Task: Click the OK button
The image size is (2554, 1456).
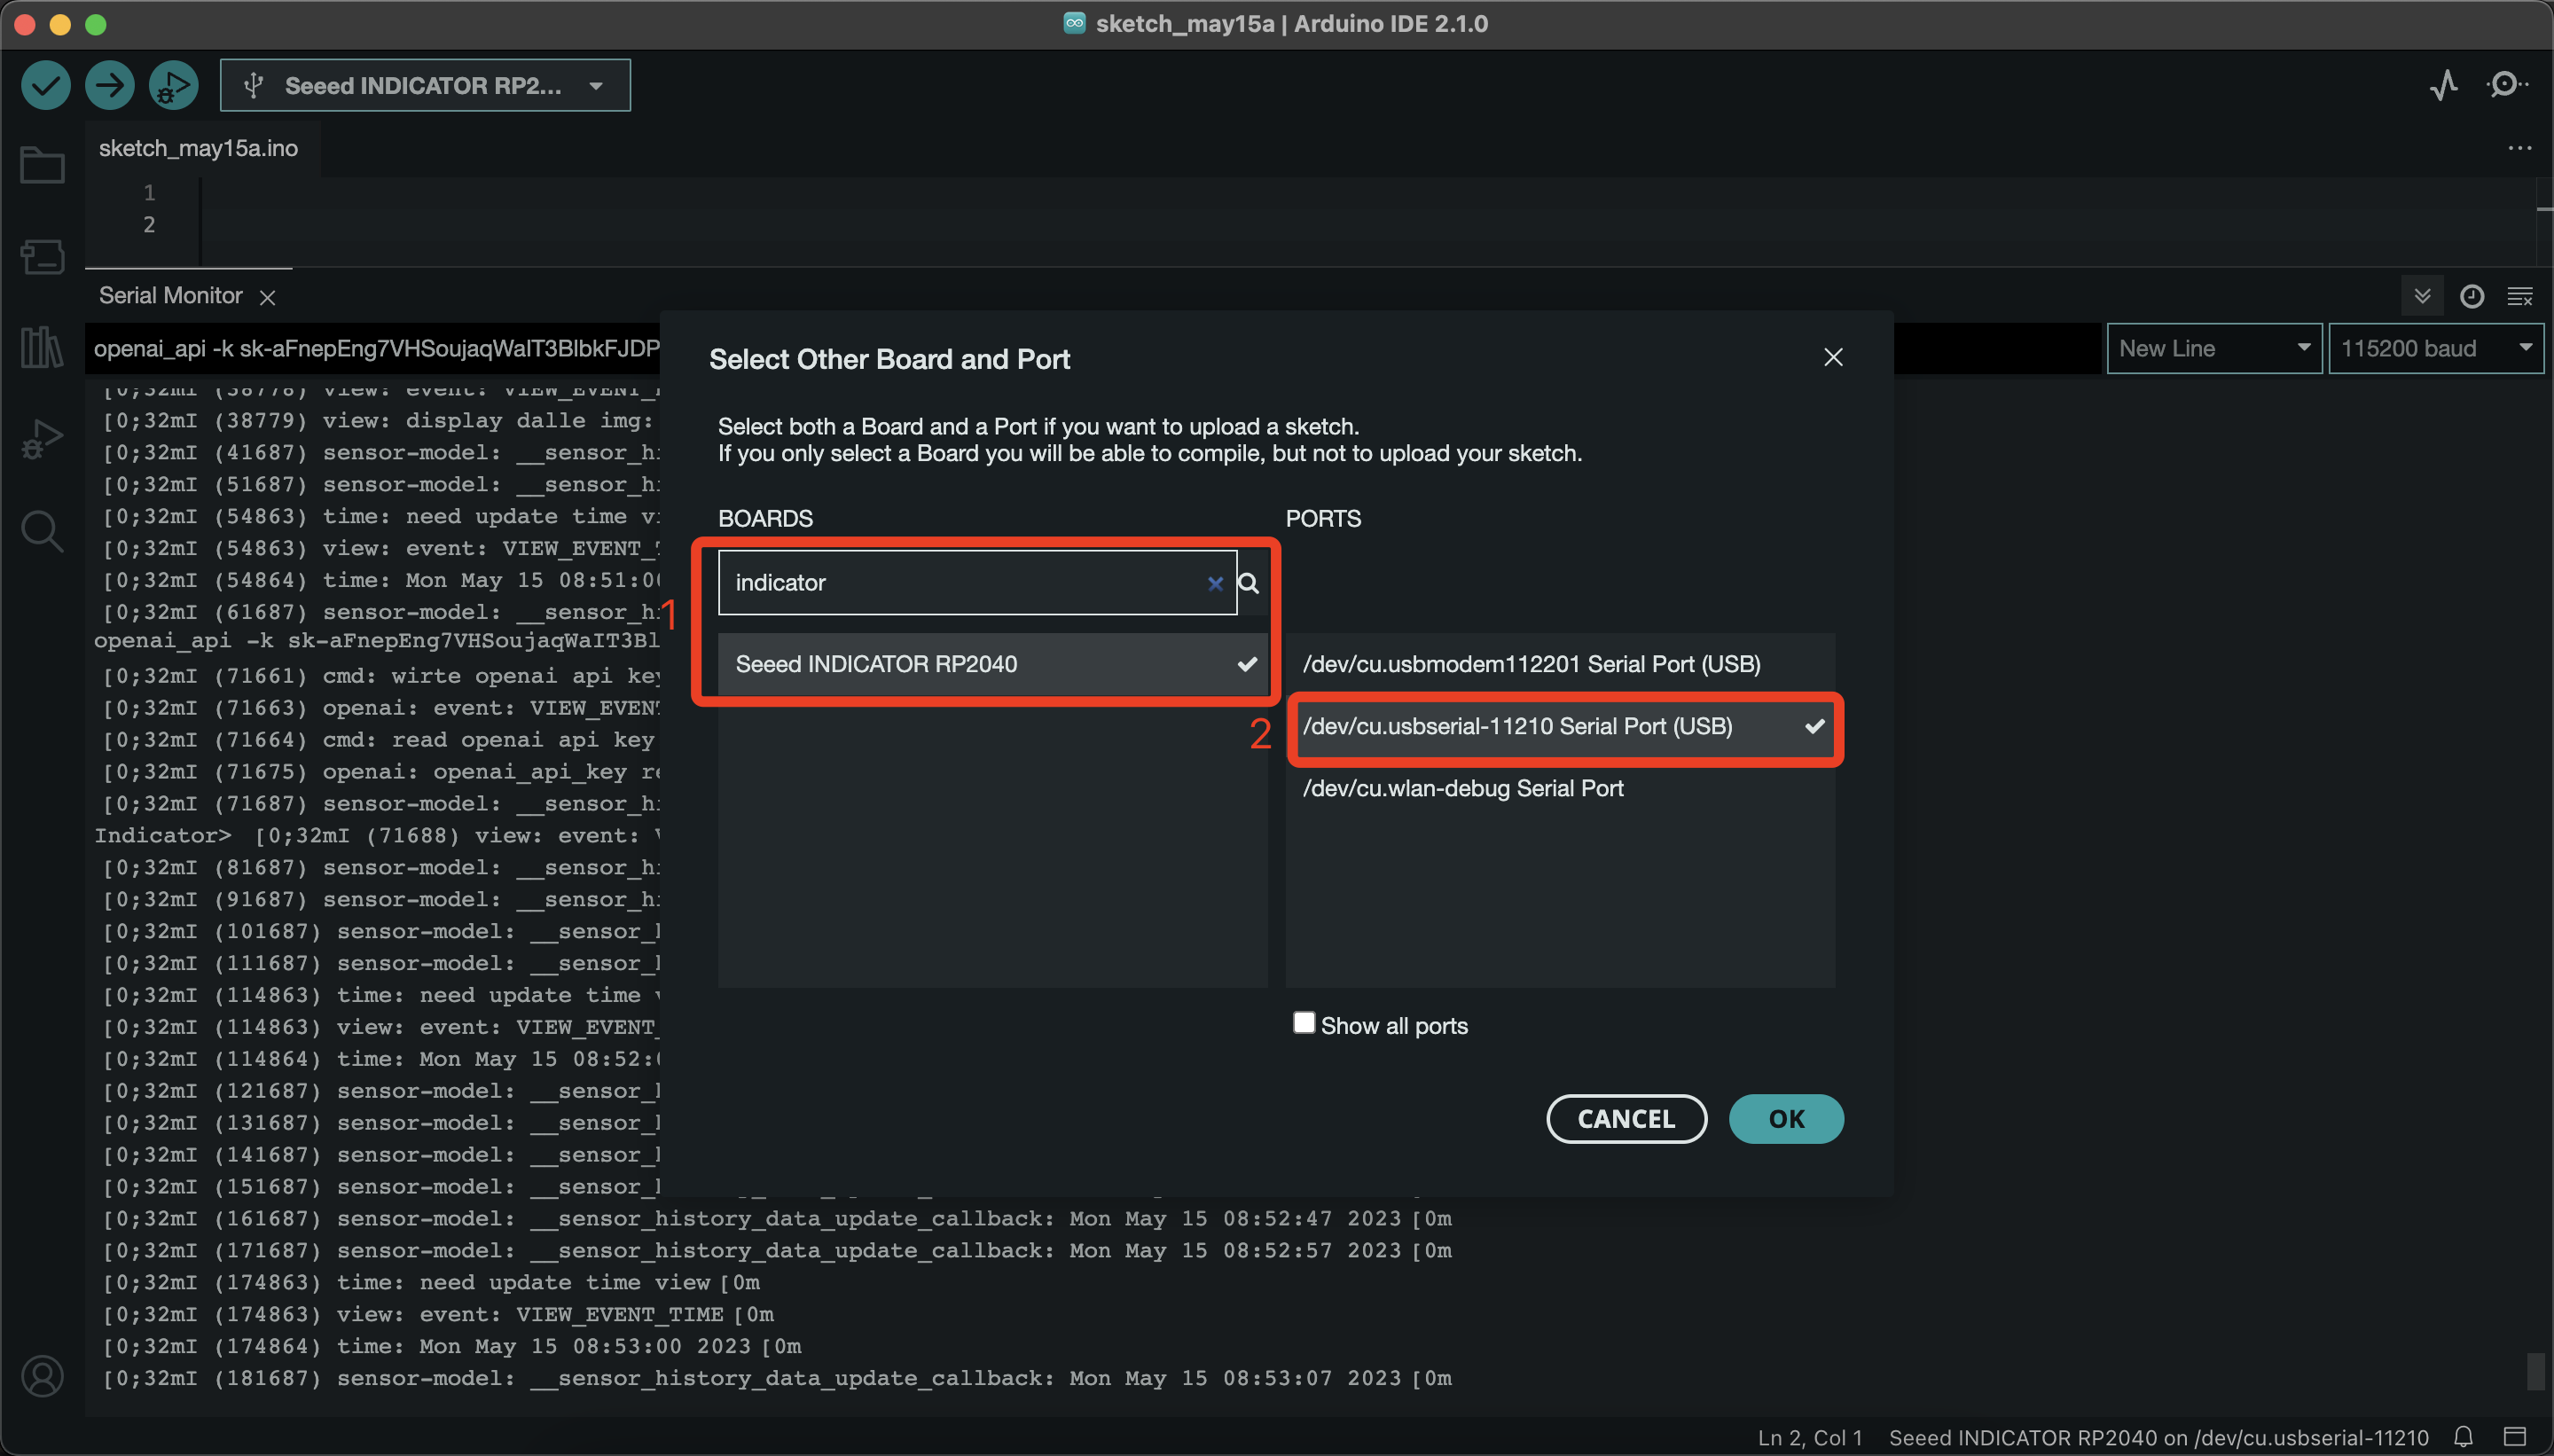Action: click(x=1786, y=1118)
